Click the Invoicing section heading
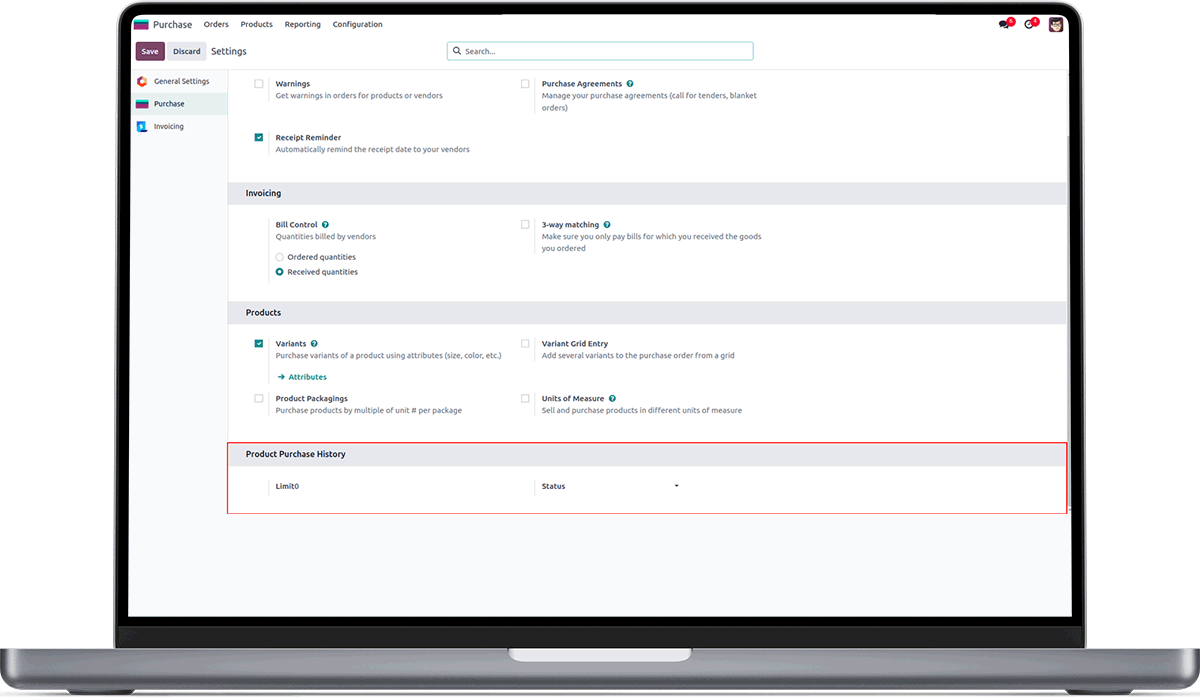The width and height of the screenshot is (1200, 697). pyautogui.click(x=263, y=193)
